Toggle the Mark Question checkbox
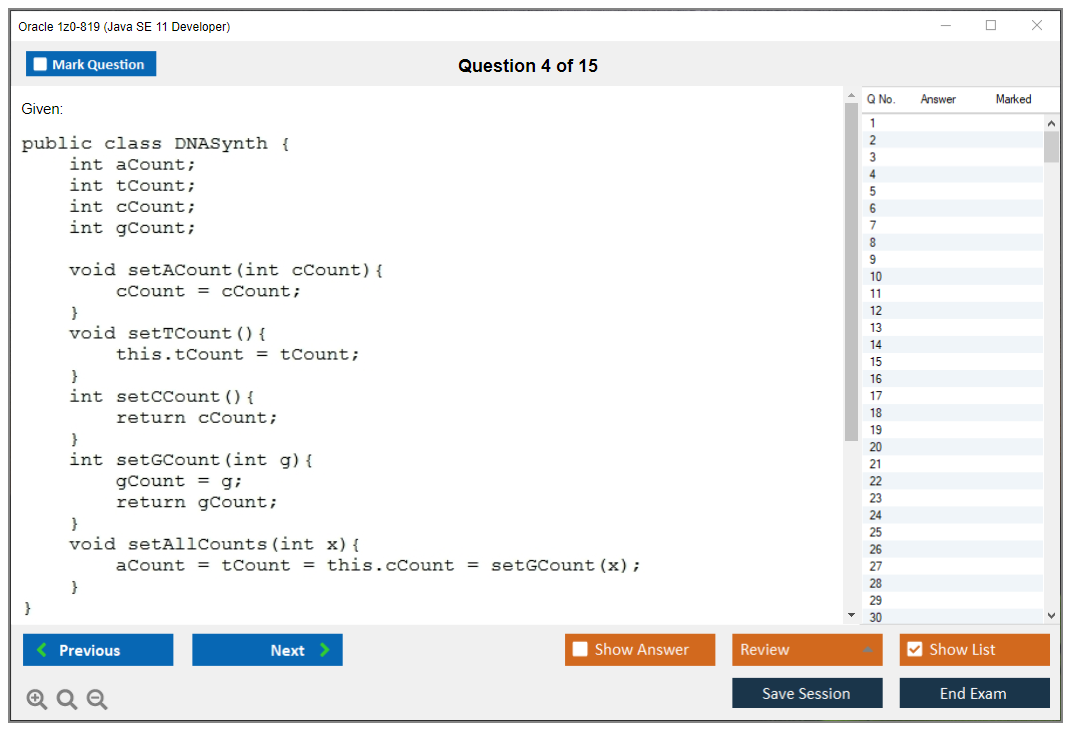This screenshot has height=735, width=1075. click(x=41, y=65)
